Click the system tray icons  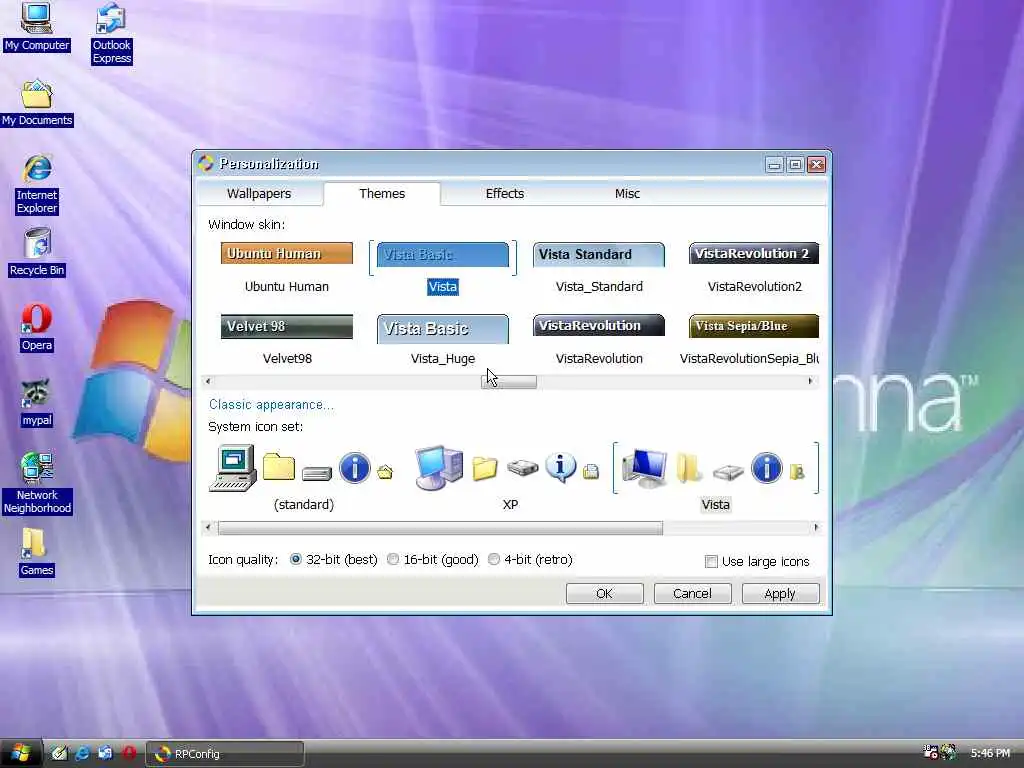click(940, 752)
